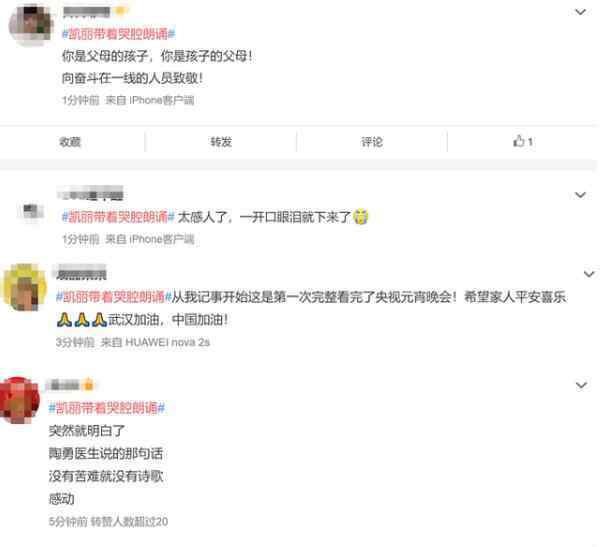
Task: Open the second poster's small gray avatar
Action: pyautogui.click(x=32, y=211)
